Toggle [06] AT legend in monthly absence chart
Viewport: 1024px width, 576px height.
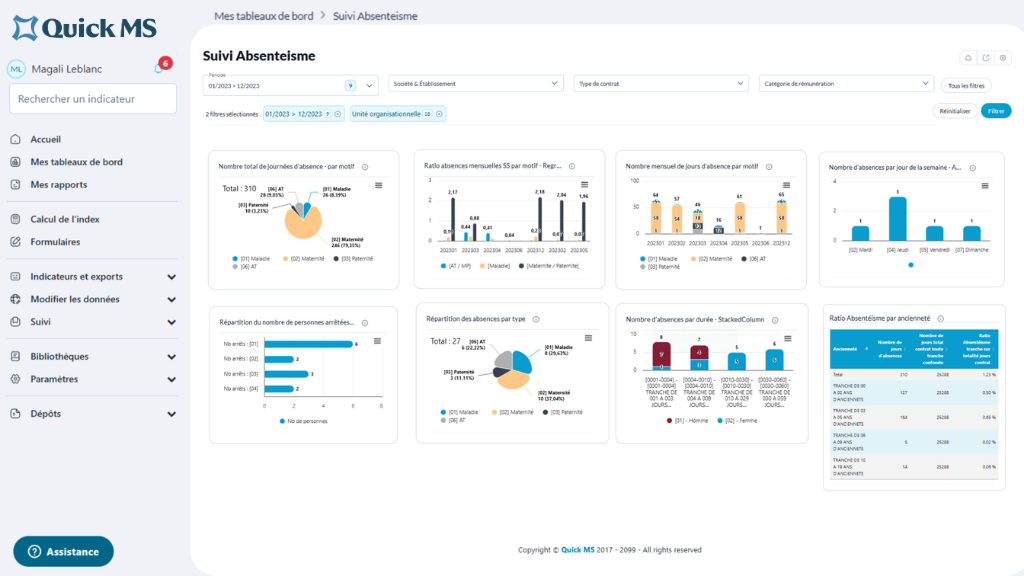tap(754, 259)
